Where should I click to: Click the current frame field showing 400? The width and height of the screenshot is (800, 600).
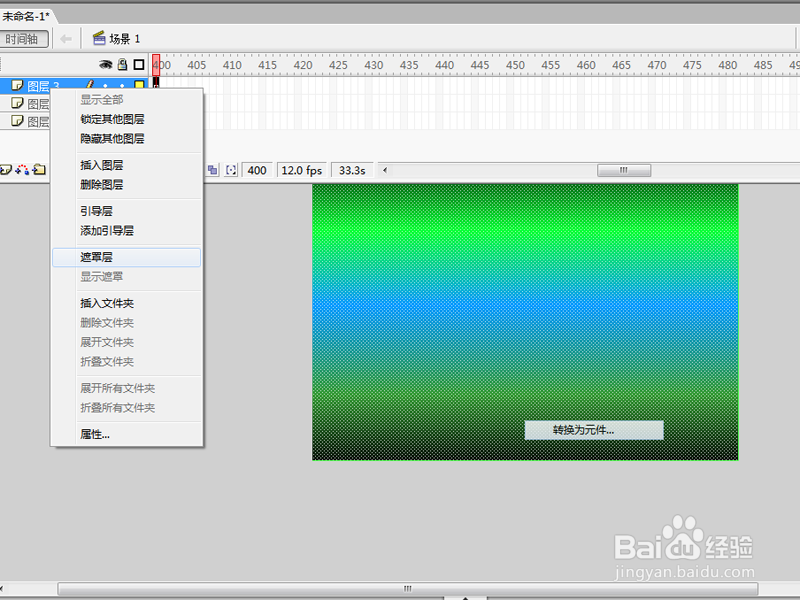[257, 170]
